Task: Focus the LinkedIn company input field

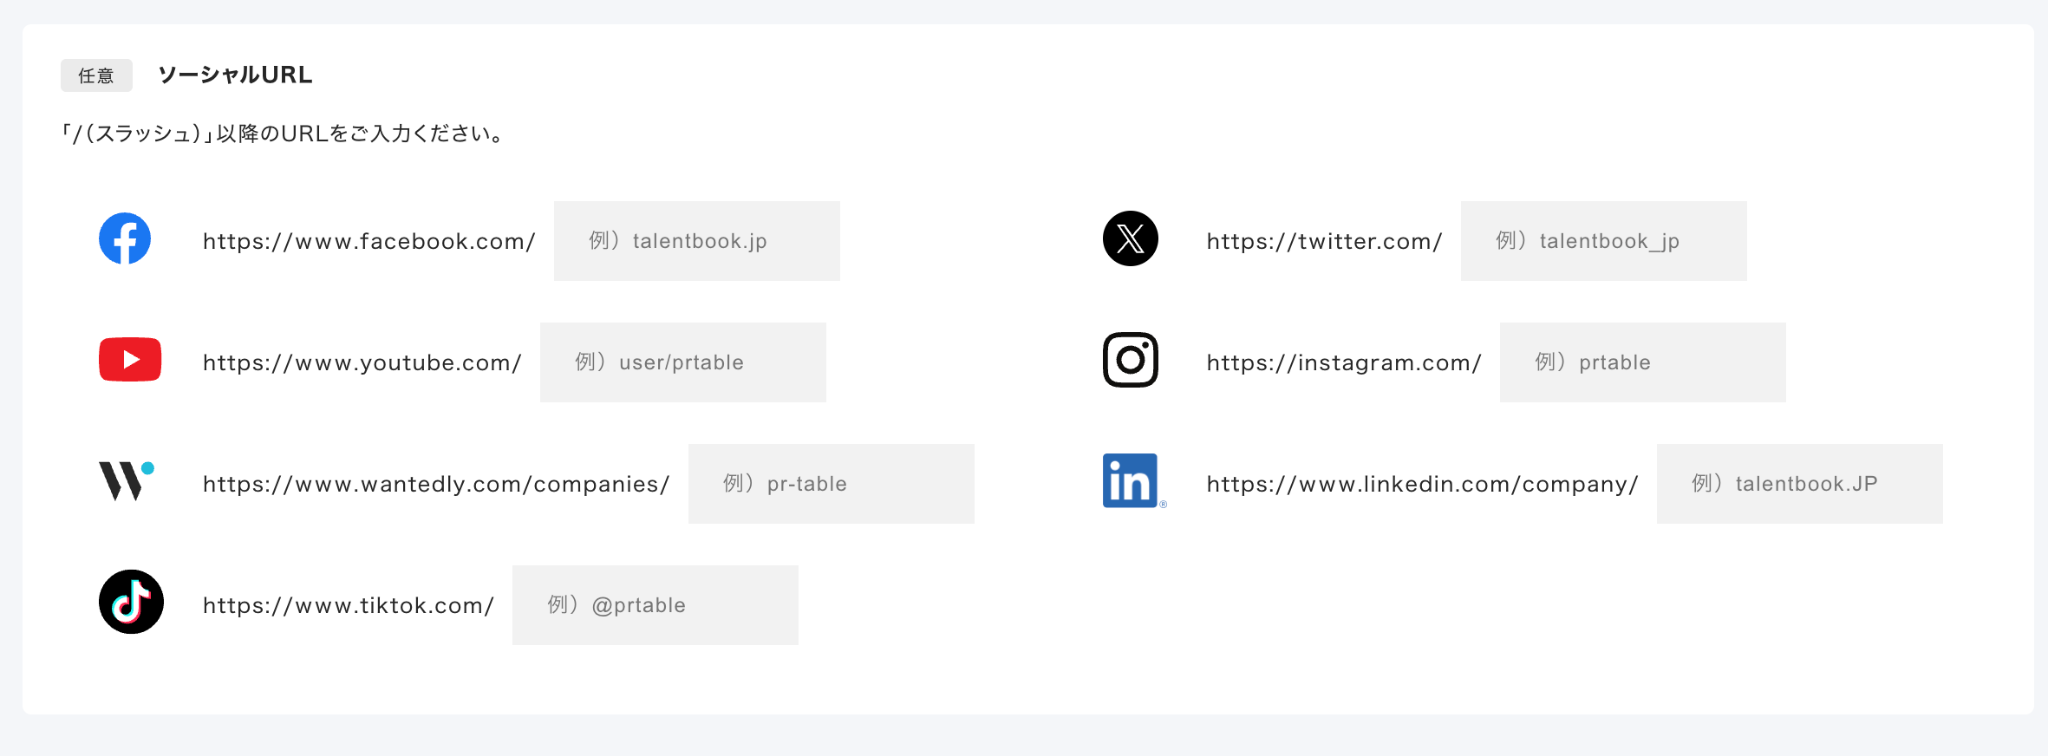Action: pos(1799,484)
